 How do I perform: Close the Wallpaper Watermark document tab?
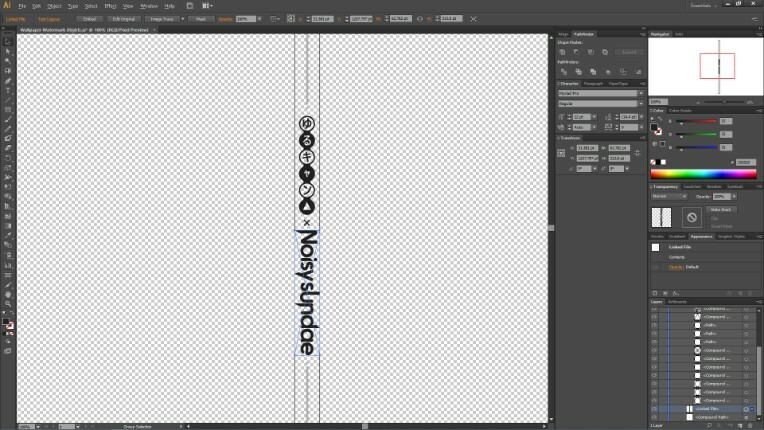tap(154, 30)
